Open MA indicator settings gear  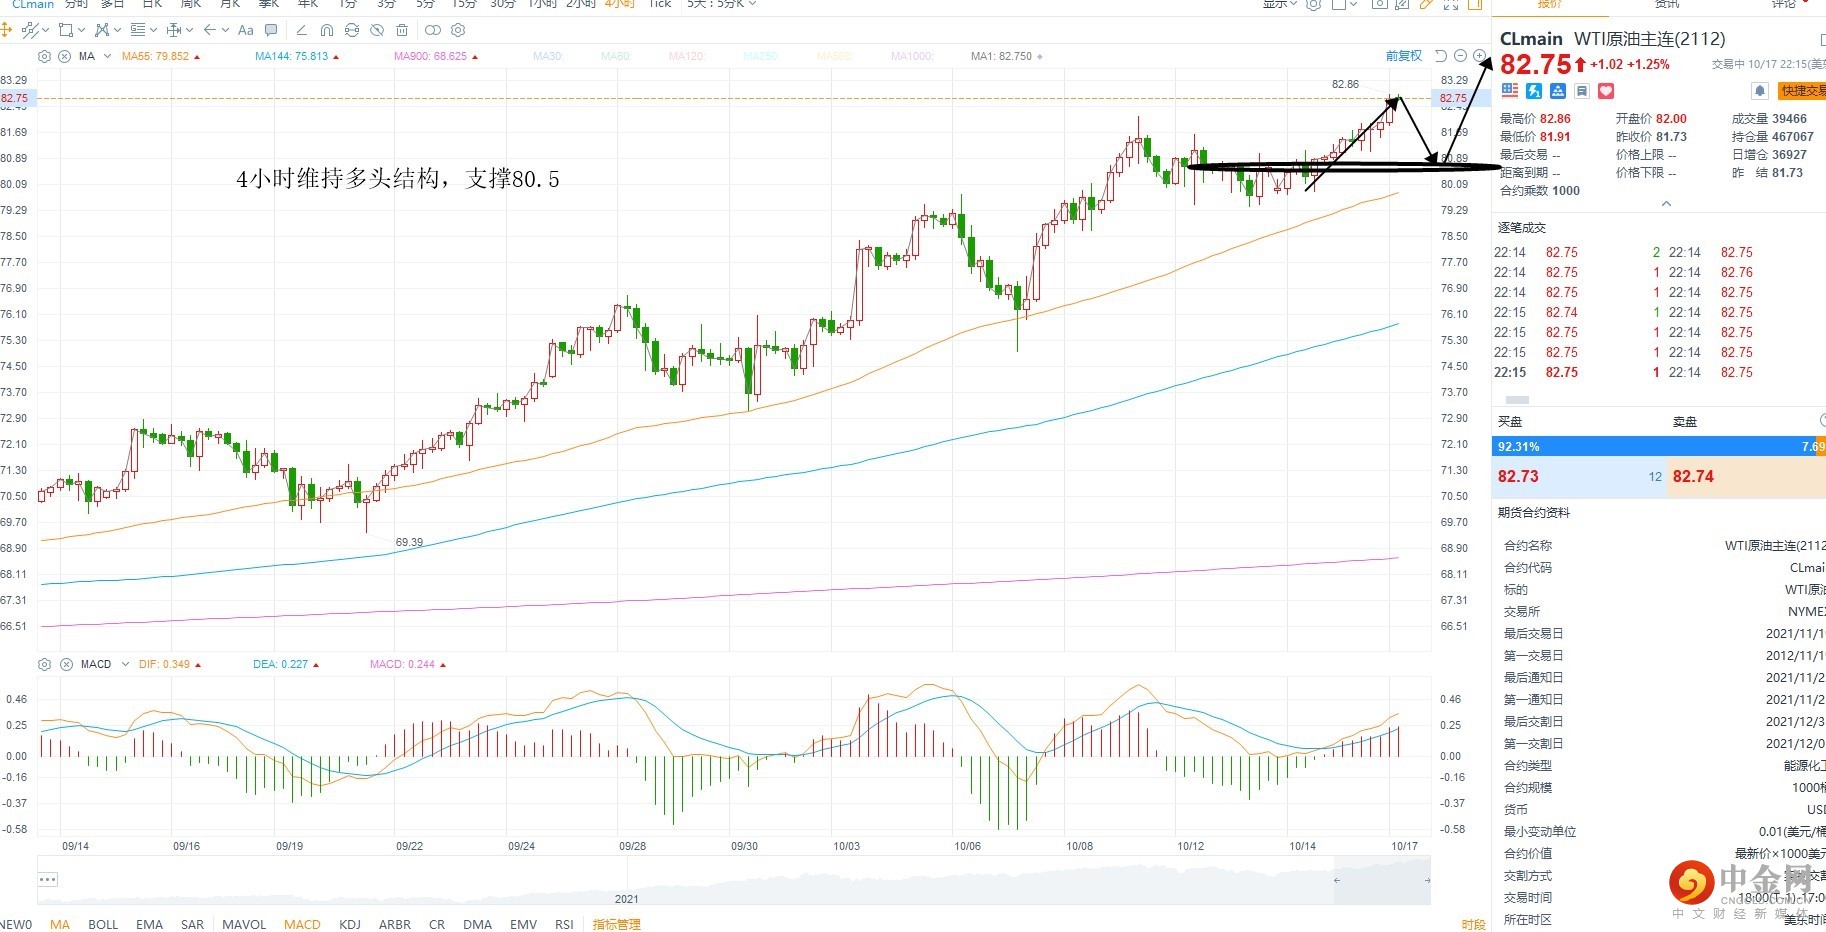(x=44, y=56)
